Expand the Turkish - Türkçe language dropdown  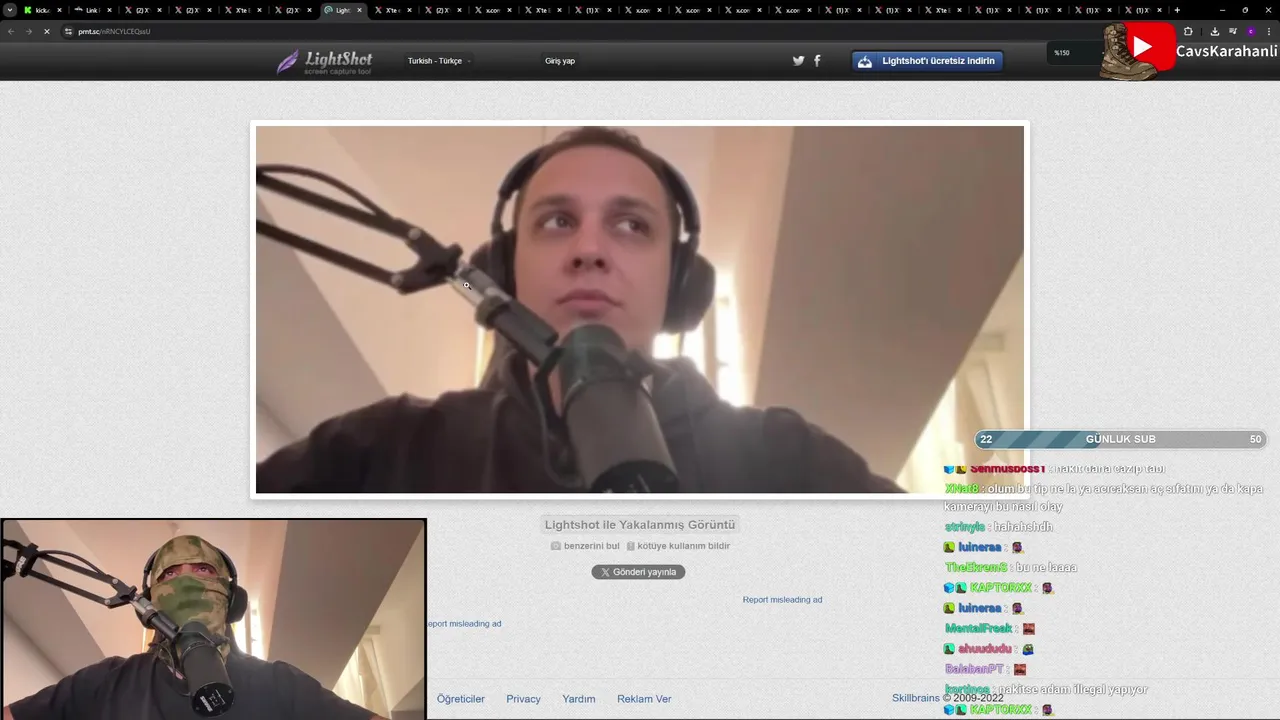click(x=438, y=61)
